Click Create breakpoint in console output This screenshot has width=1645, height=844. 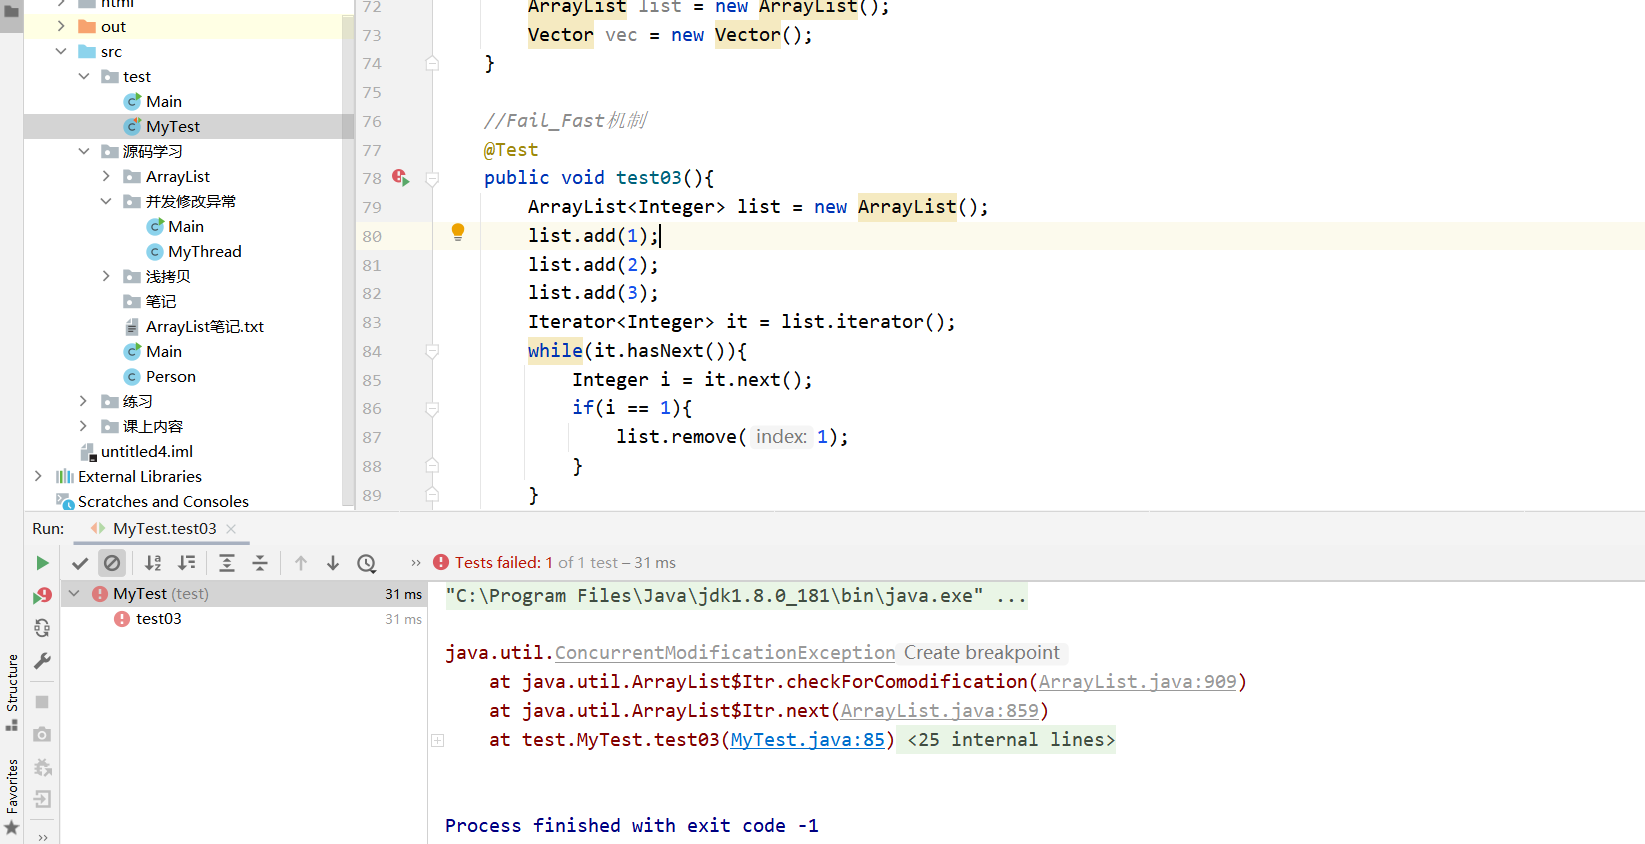pyautogui.click(x=981, y=653)
